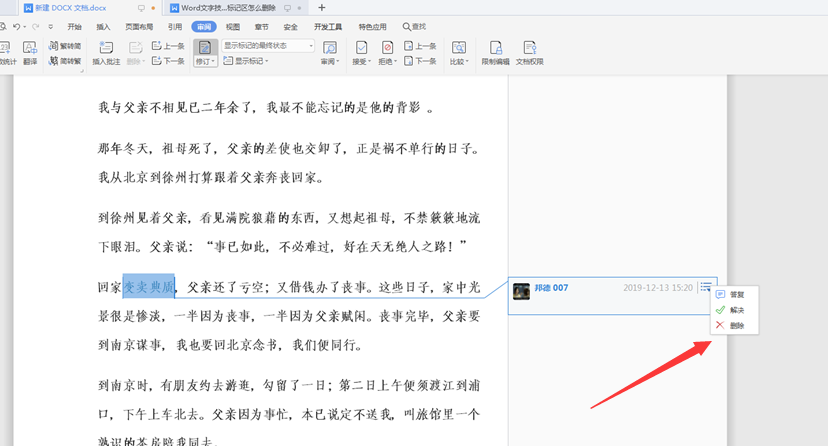Open a new document tab with plus
The height and width of the screenshot is (446, 828).
coord(321,8)
